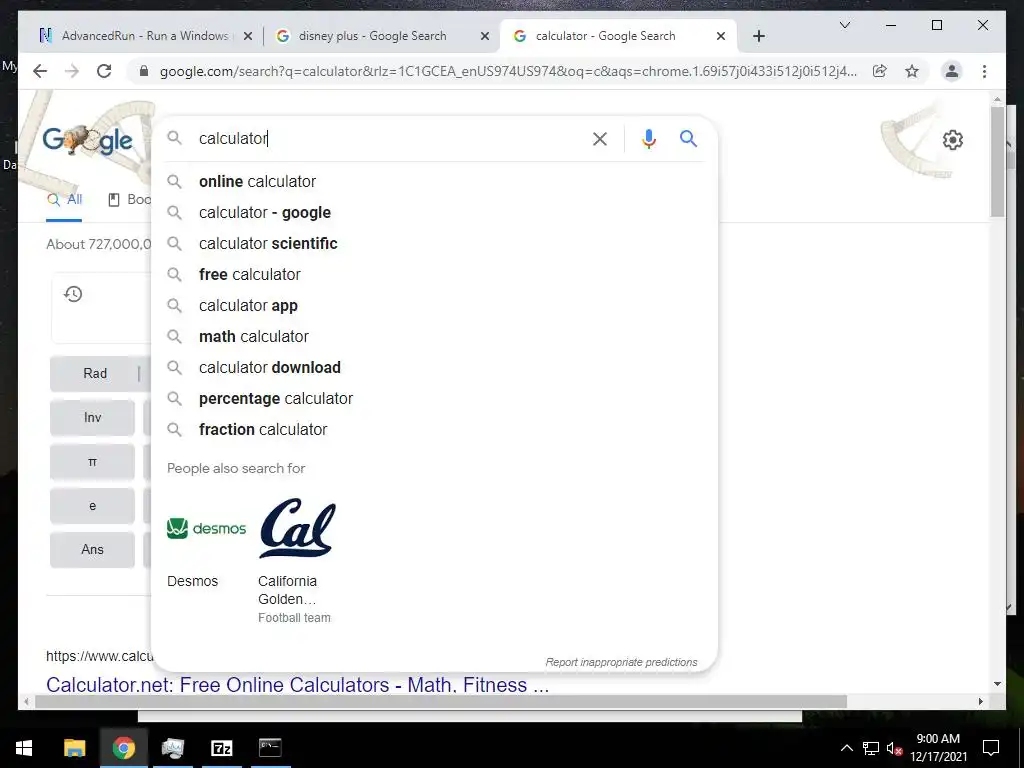Image resolution: width=1024 pixels, height=768 pixels.
Task: Click the Chrome taskbar icon
Action: click(123, 748)
